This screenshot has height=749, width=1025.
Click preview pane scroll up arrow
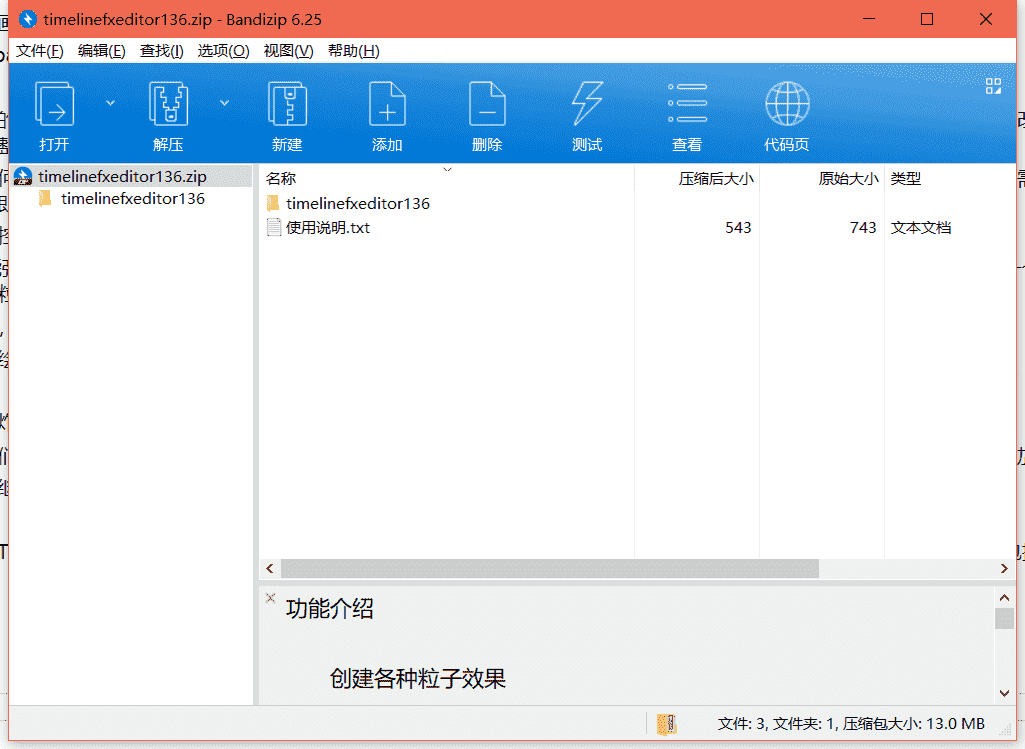click(x=1005, y=597)
